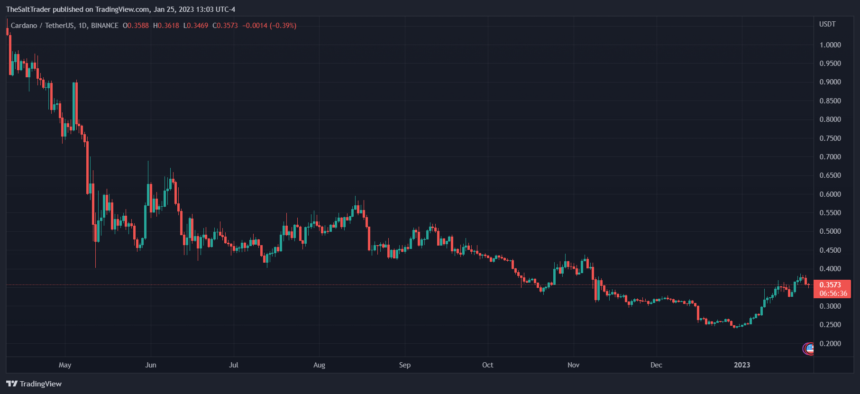860x394 pixels.
Task: Click the 0.9000 price axis label
Action: tap(829, 82)
